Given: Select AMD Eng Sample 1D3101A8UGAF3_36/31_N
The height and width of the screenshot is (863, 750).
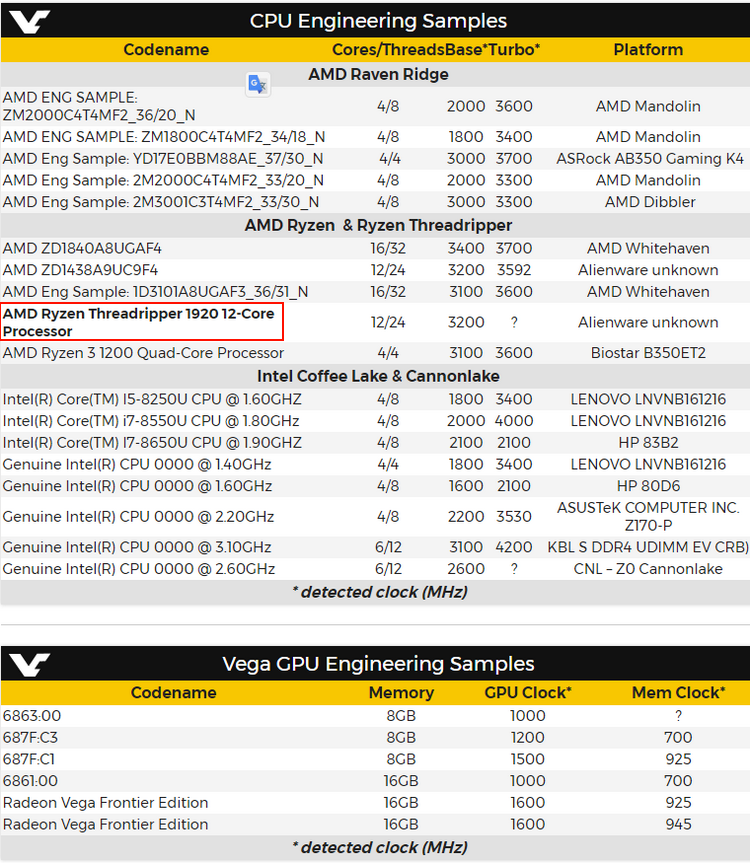Looking at the screenshot, I should [155, 292].
